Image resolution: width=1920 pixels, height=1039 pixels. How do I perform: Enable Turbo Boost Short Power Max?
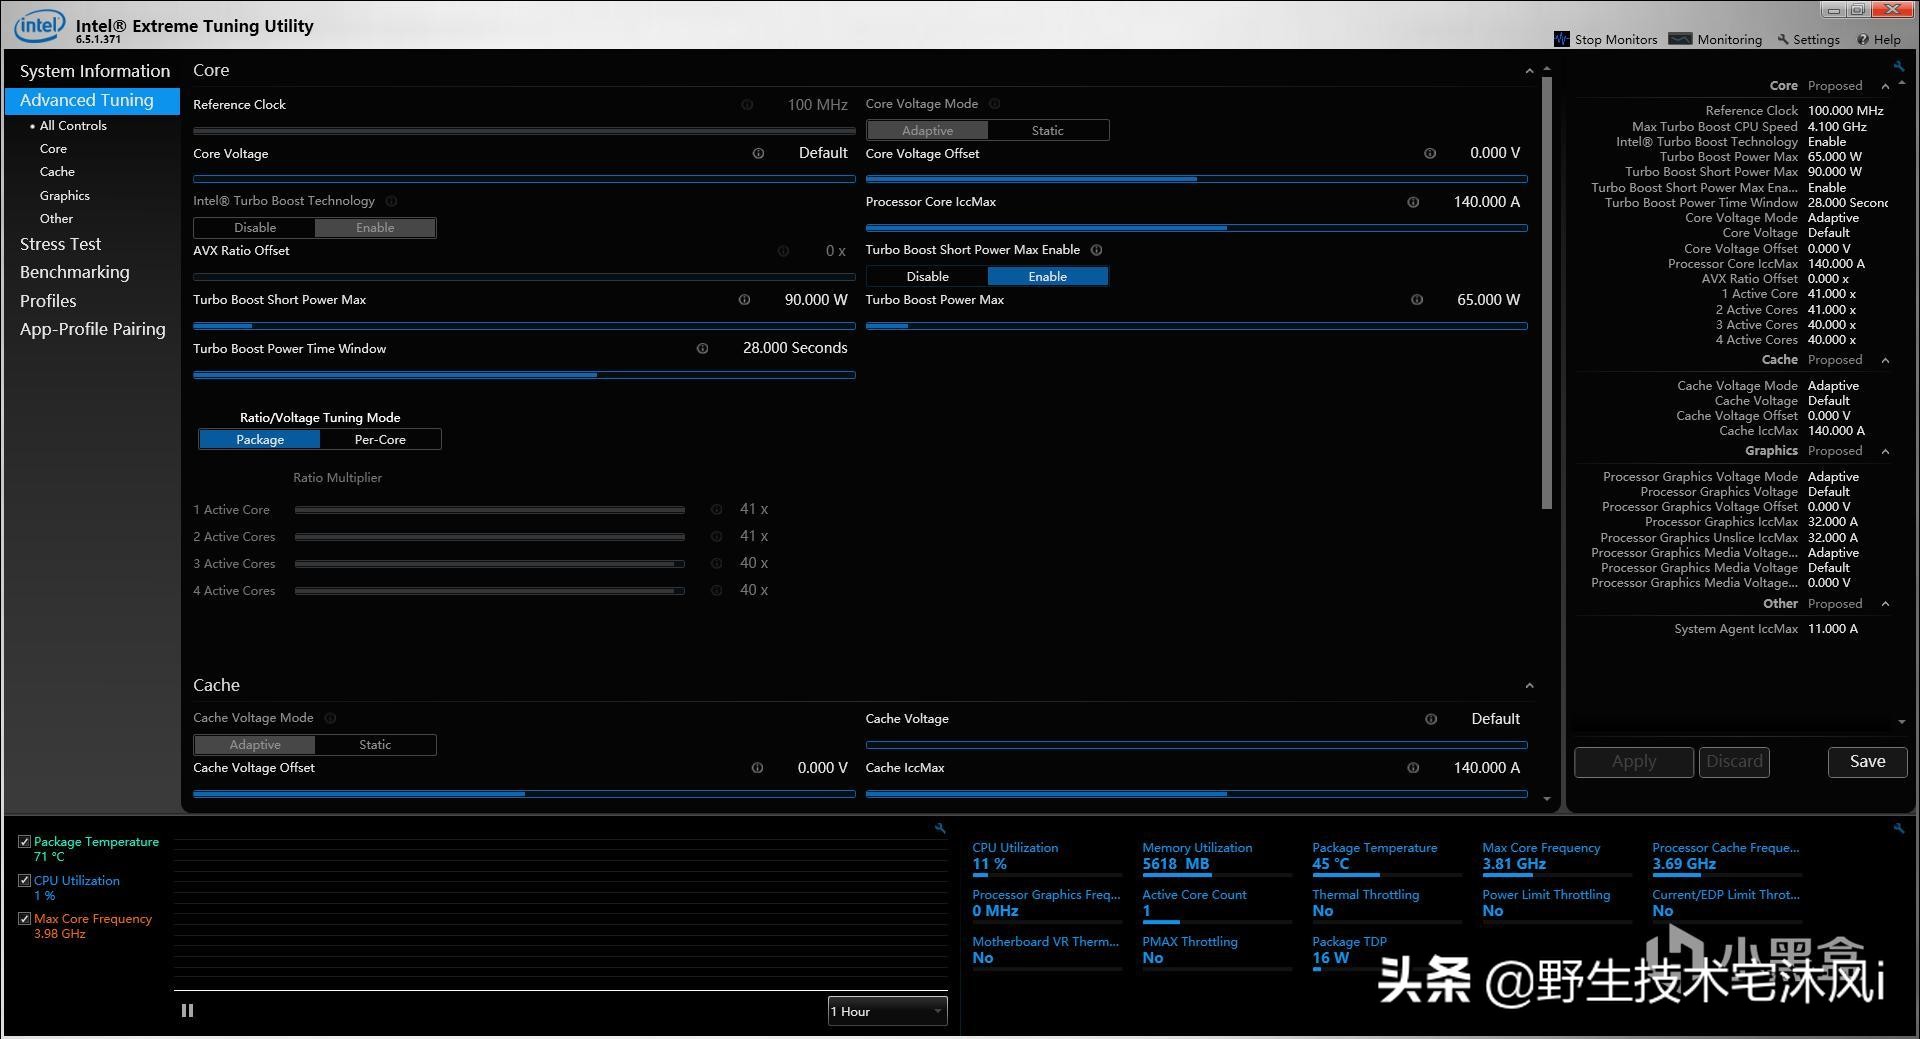1047,276
